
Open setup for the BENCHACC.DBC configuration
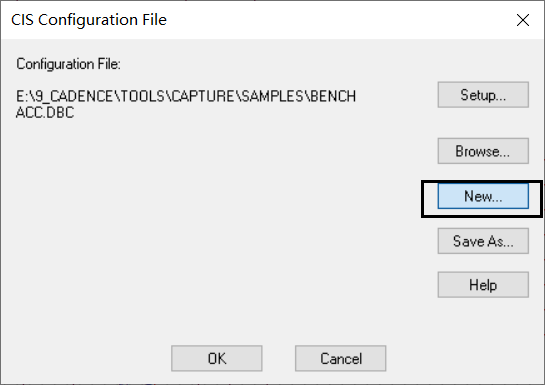[x=483, y=95]
